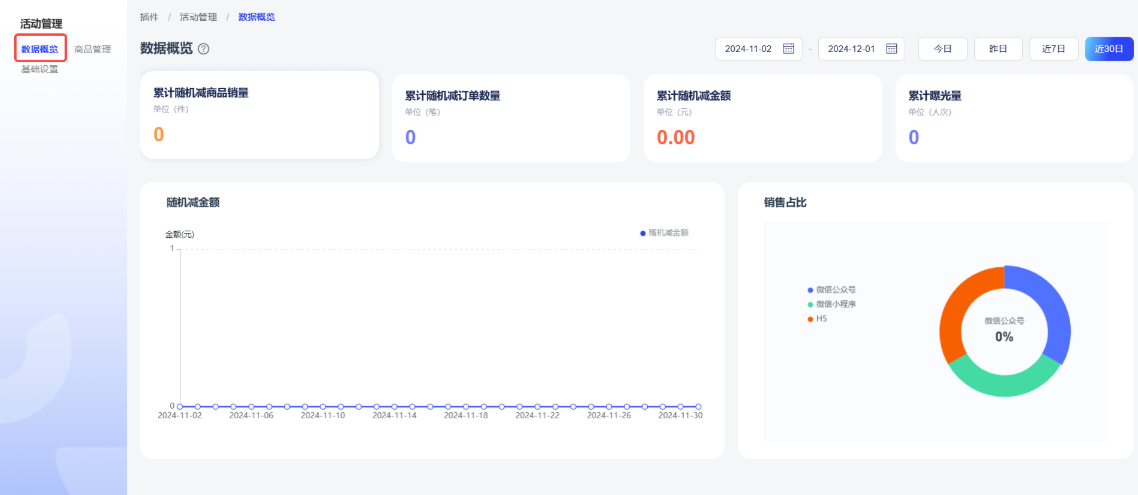This screenshot has width=1138, height=495.
Task: Select 数据概览 in the sidebar menu
Action: [x=40, y=49]
